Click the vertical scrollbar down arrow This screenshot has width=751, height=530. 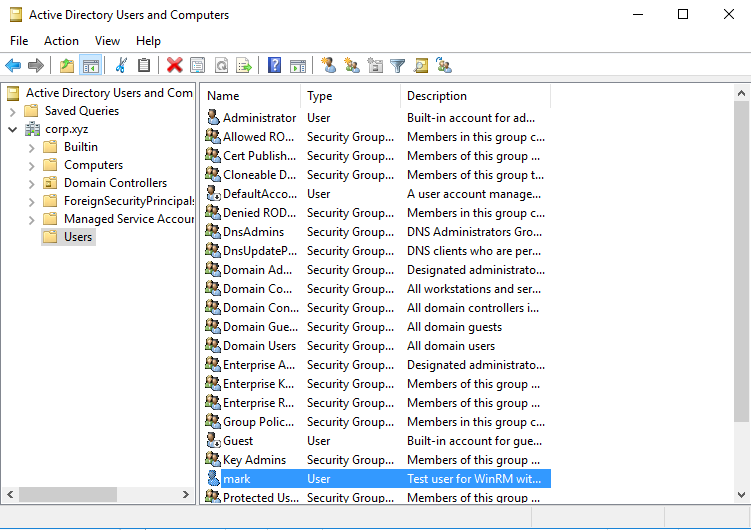[x=741, y=494]
